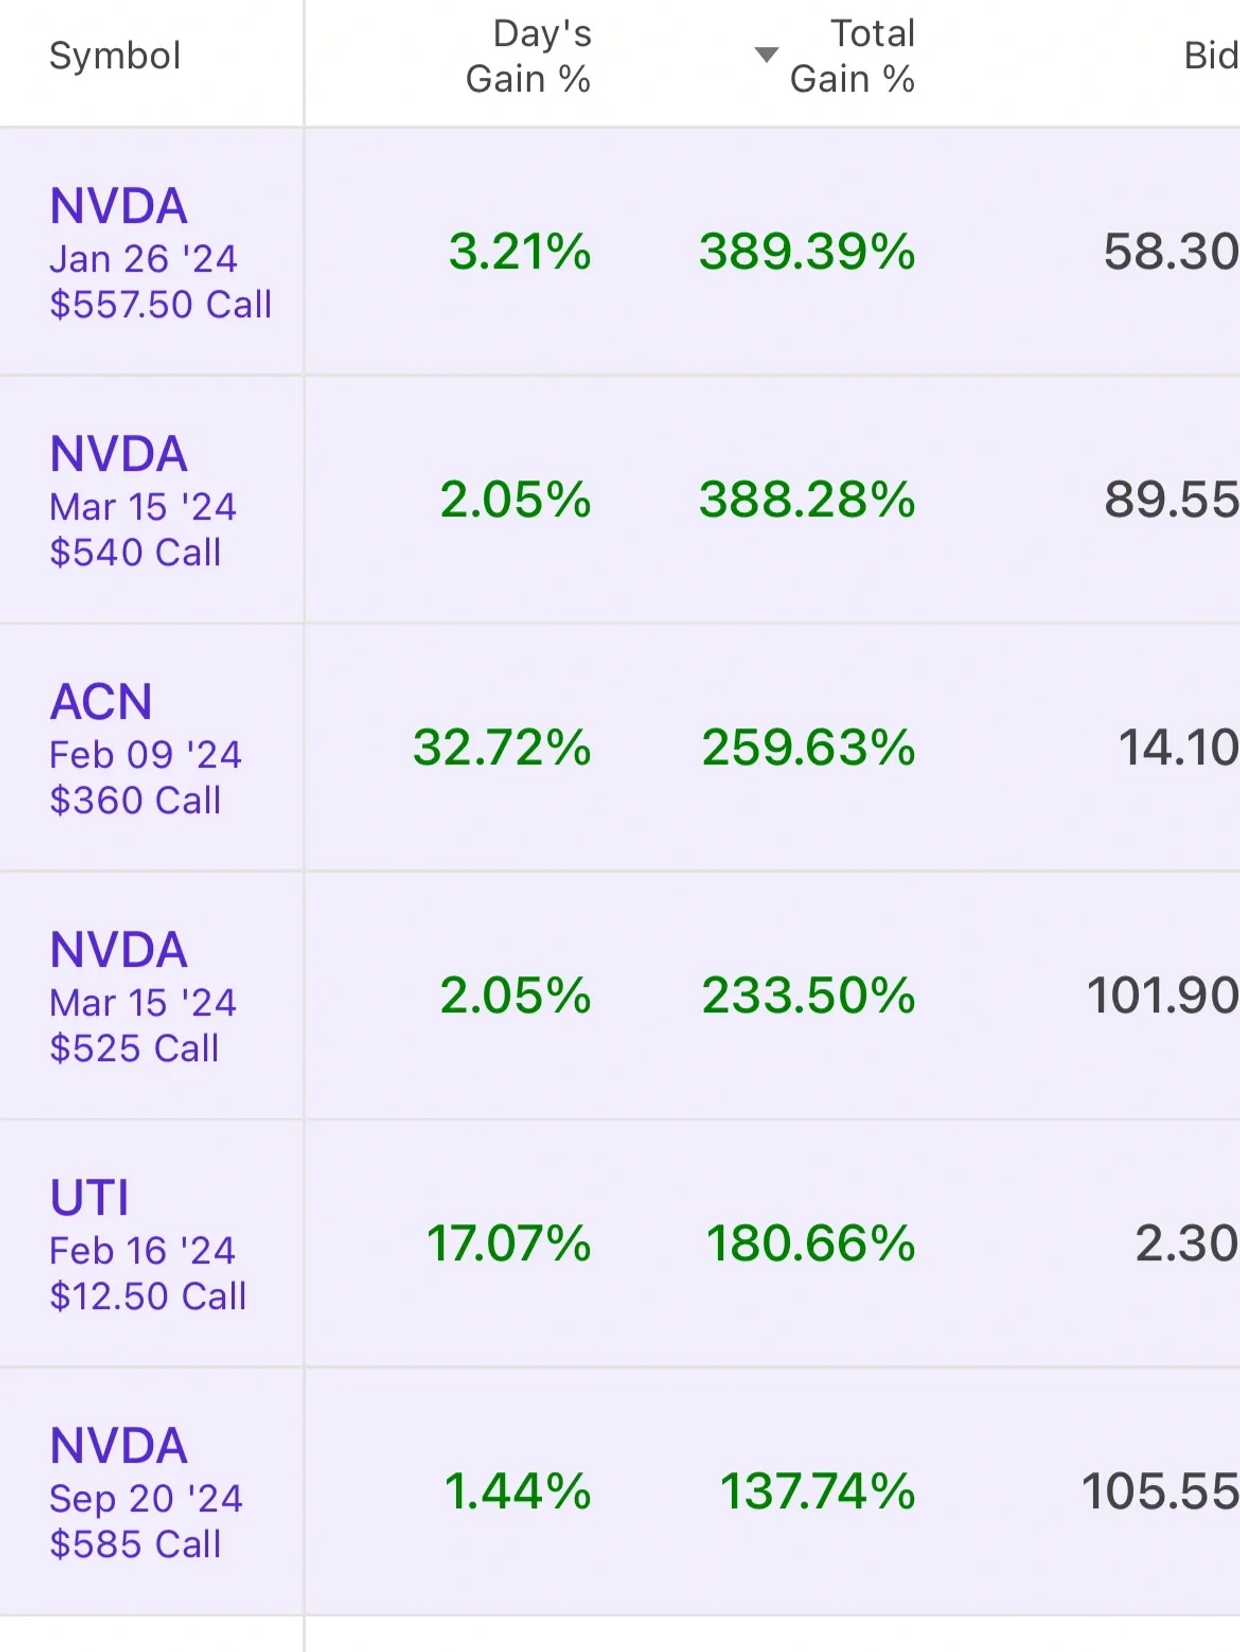Sort by the Symbol column header
This screenshot has height=1652, width=1240.
click(x=115, y=56)
